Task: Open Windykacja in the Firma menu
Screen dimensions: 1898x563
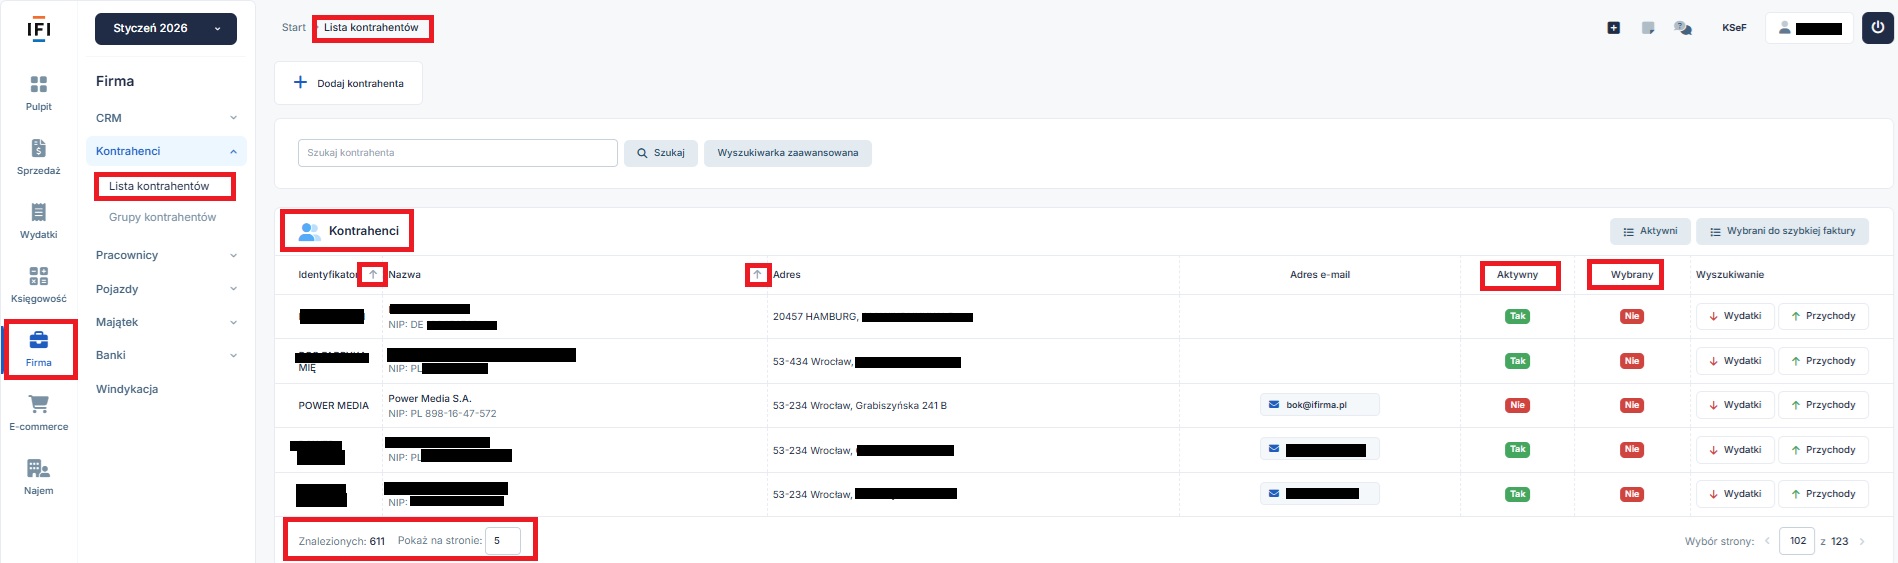Action: click(x=127, y=389)
